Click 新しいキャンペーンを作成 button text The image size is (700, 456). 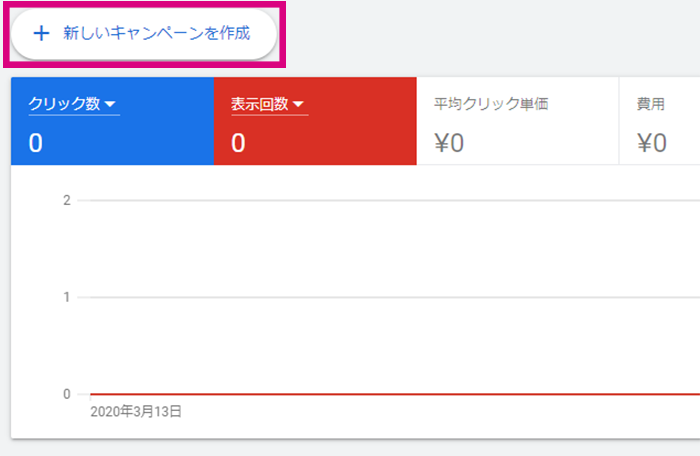pos(157,33)
